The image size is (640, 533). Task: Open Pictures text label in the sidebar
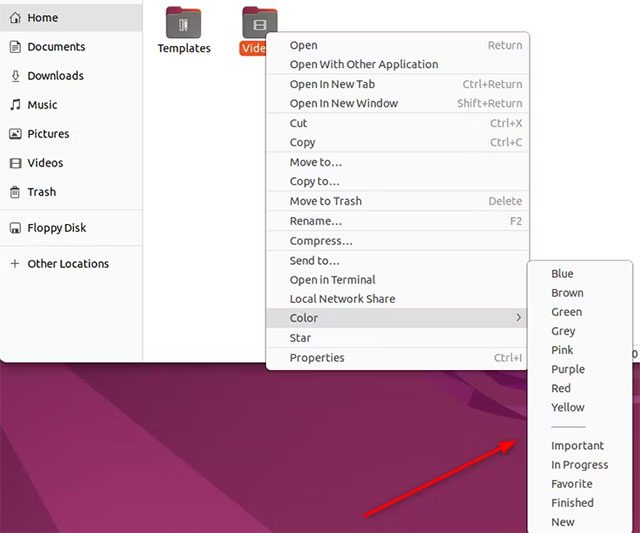click(x=48, y=134)
